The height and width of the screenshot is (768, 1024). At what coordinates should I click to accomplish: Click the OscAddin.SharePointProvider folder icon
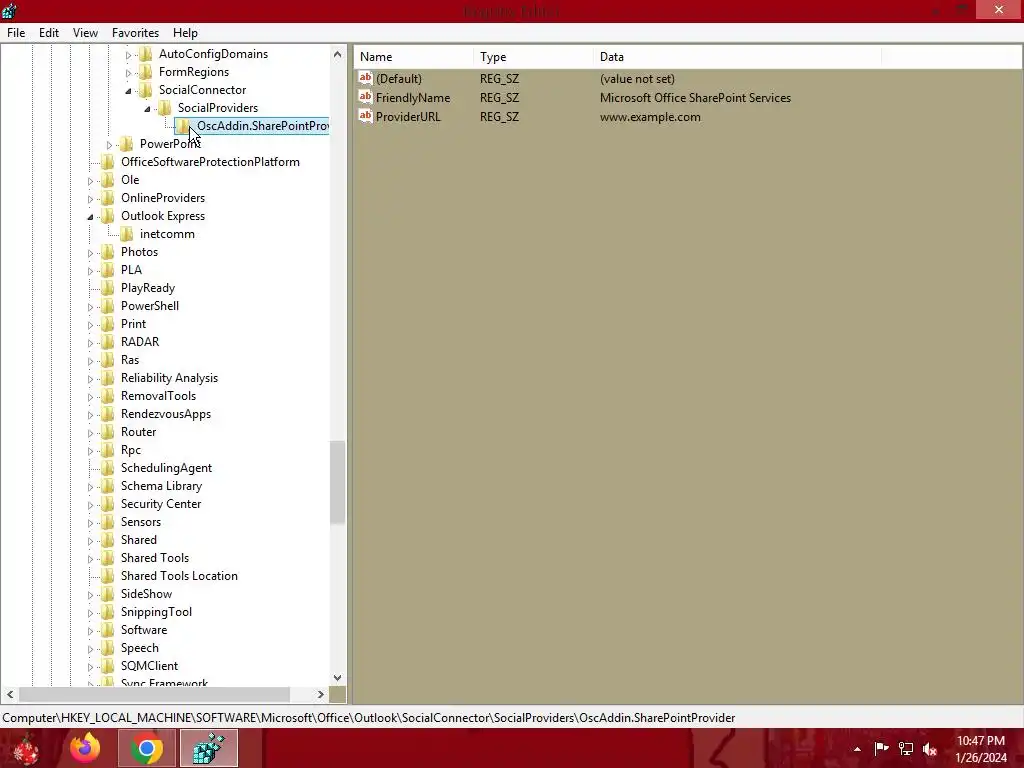pyautogui.click(x=184, y=125)
